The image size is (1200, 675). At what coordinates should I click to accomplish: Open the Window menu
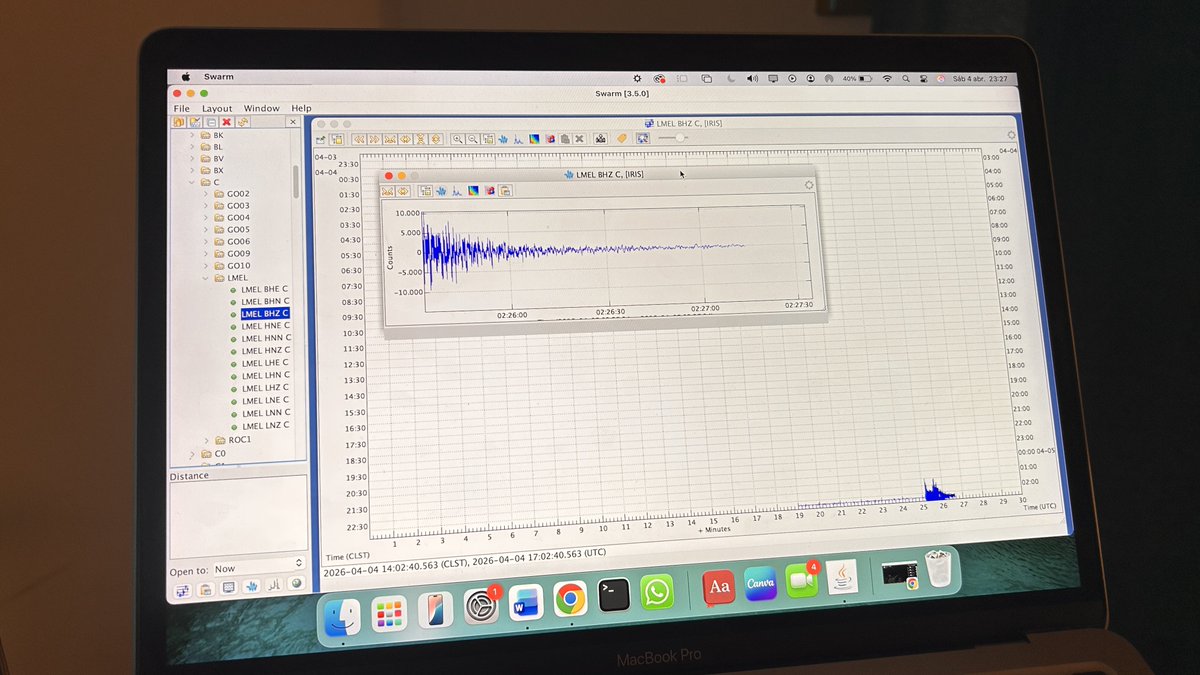coord(262,108)
